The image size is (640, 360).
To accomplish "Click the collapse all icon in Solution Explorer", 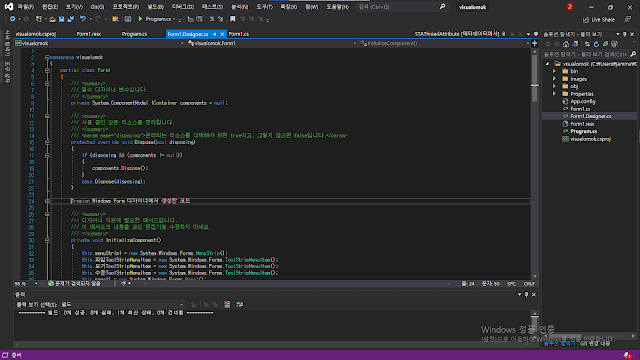I will (605, 44).
